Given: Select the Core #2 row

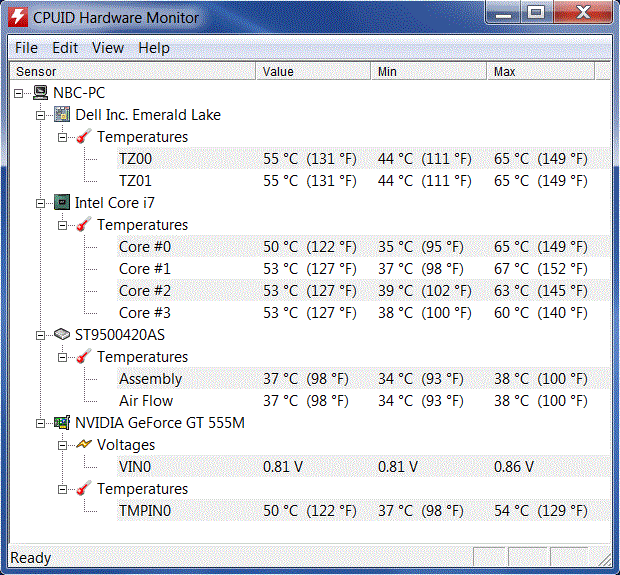Looking at the screenshot, I should coord(363,291).
